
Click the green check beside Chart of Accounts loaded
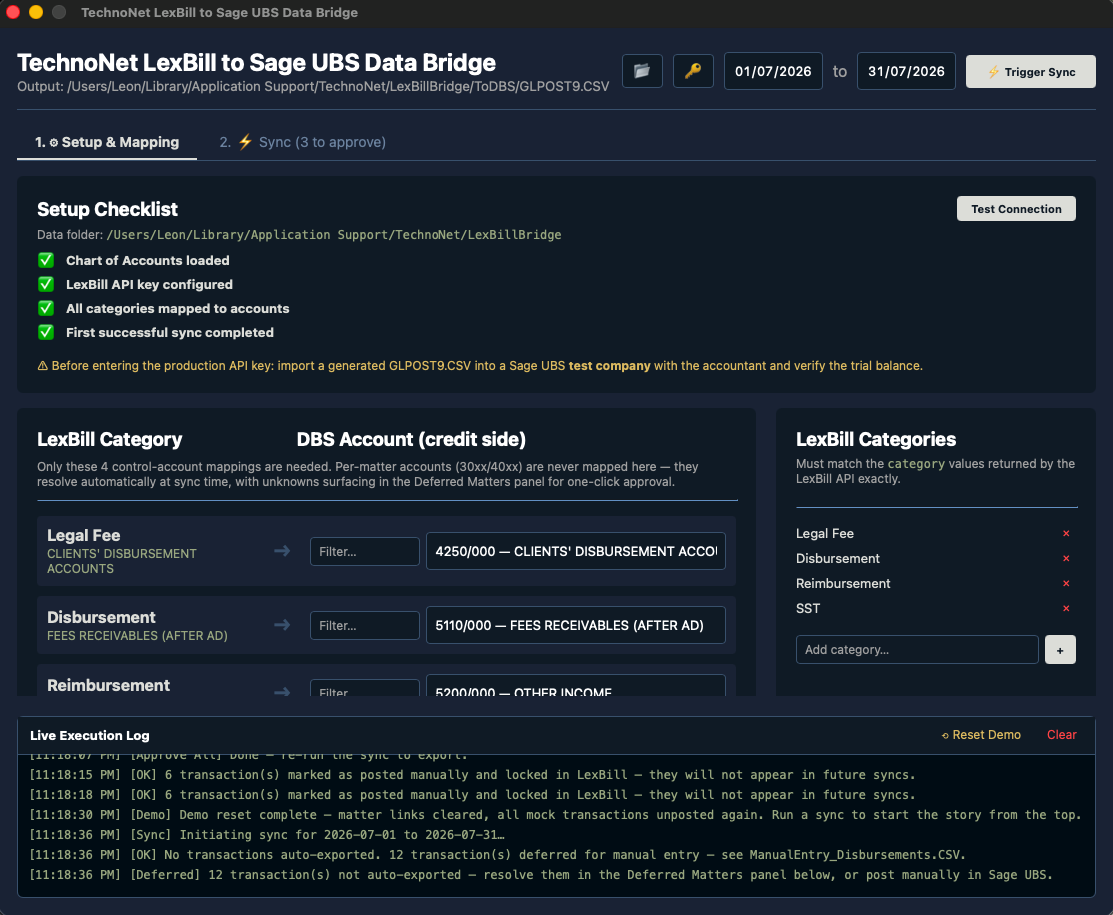pos(46,261)
